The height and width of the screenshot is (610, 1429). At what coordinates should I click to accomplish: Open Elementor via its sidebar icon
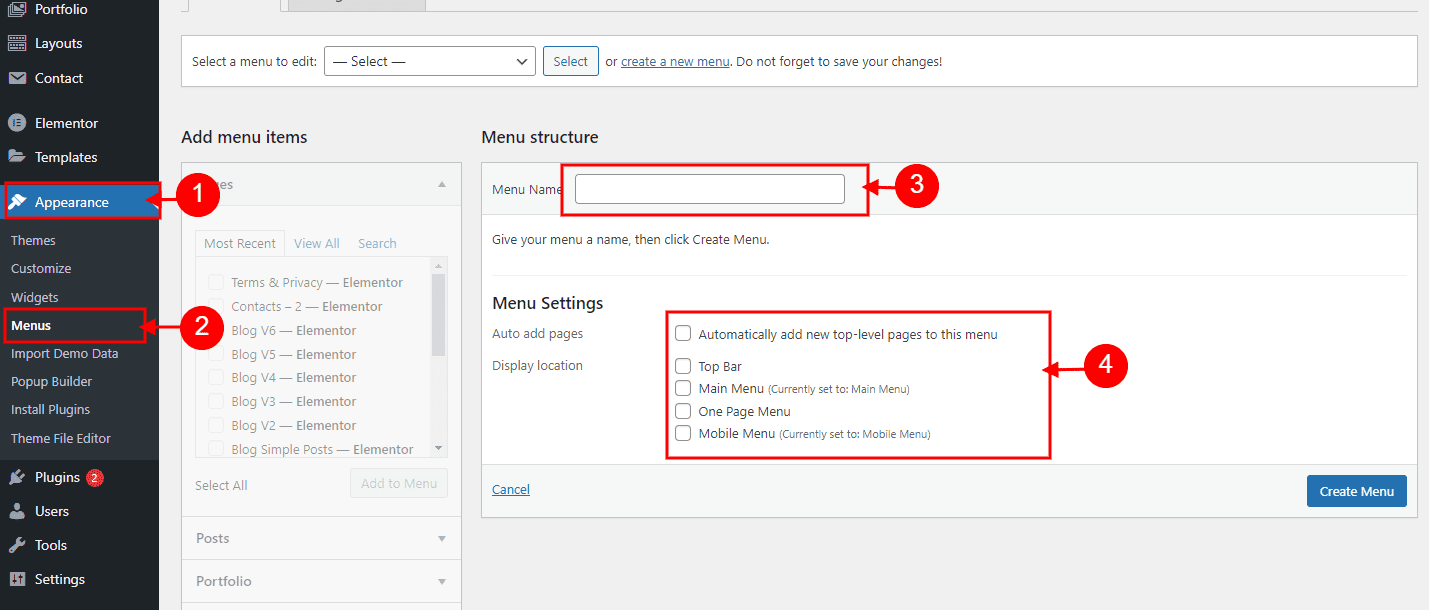(x=17, y=123)
